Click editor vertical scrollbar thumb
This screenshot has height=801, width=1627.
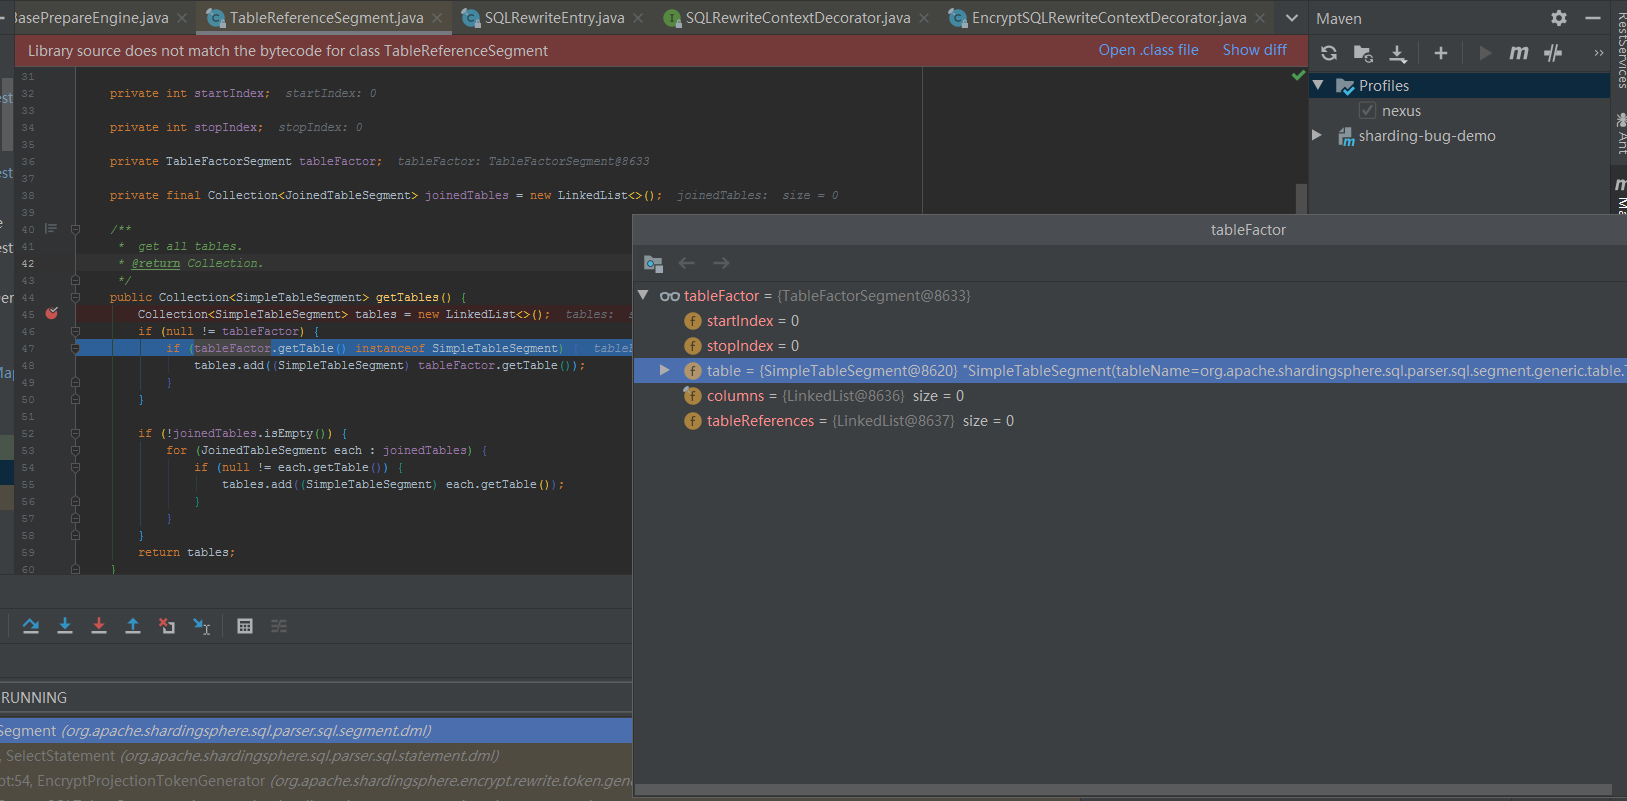[1301, 198]
